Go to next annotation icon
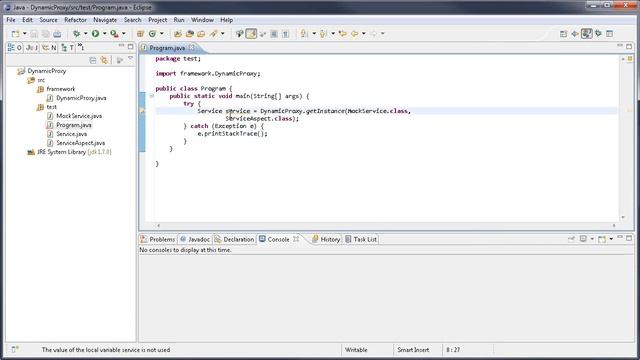Viewport: 640px width, 360px height. click(x=304, y=33)
